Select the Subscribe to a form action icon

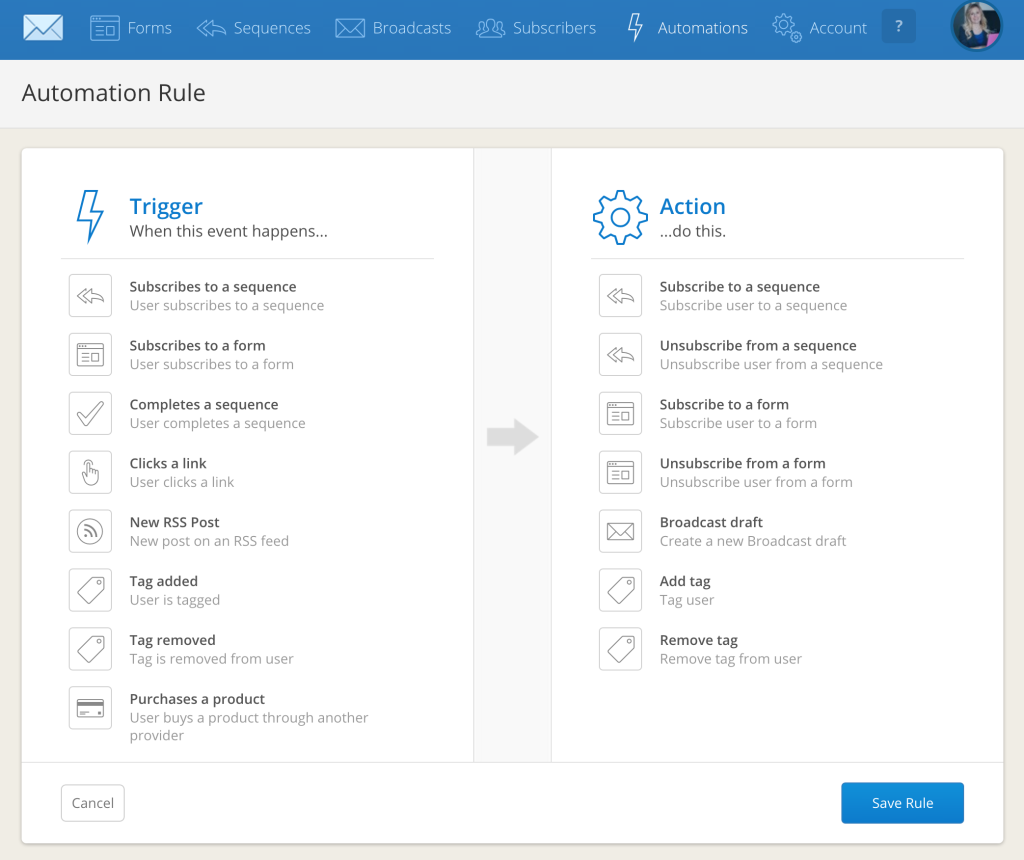click(x=620, y=413)
